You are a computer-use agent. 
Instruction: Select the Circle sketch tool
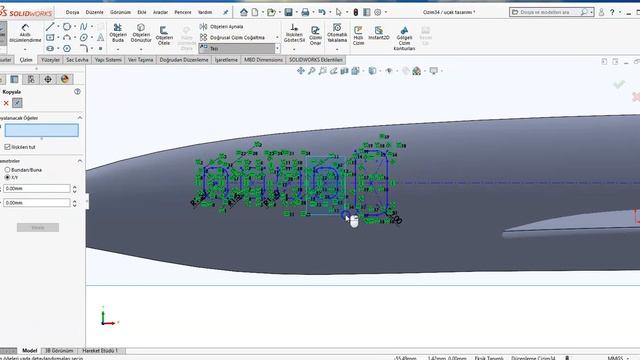(67, 27)
